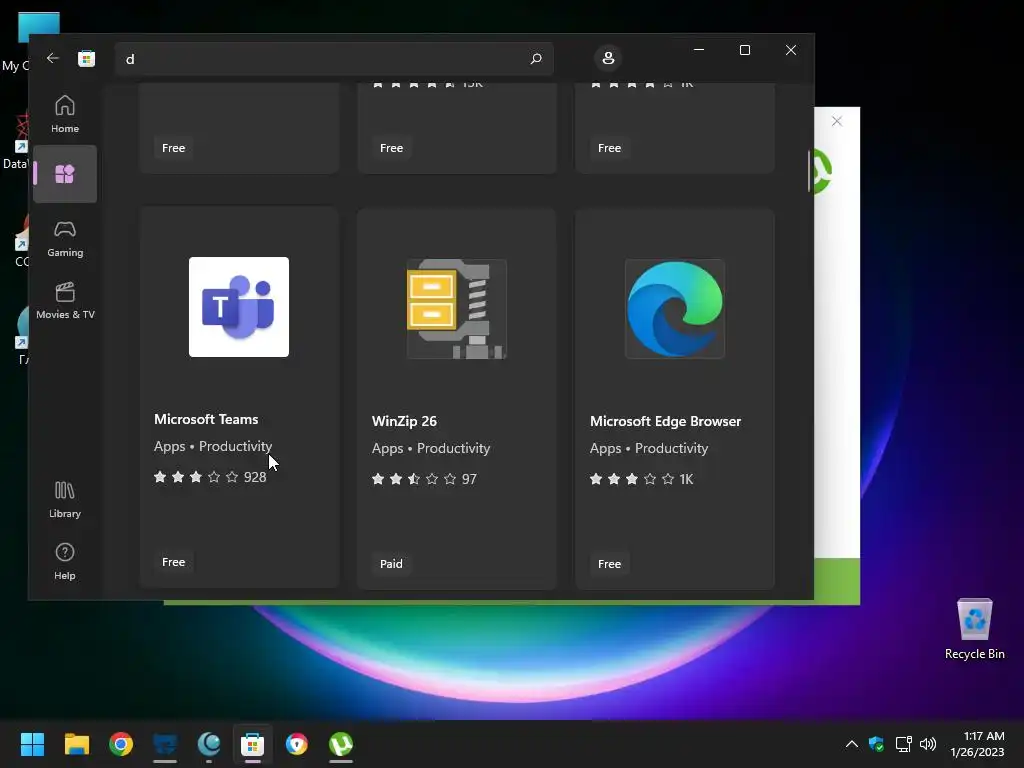Click the WinZip 26 title

pyautogui.click(x=404, y=421)
